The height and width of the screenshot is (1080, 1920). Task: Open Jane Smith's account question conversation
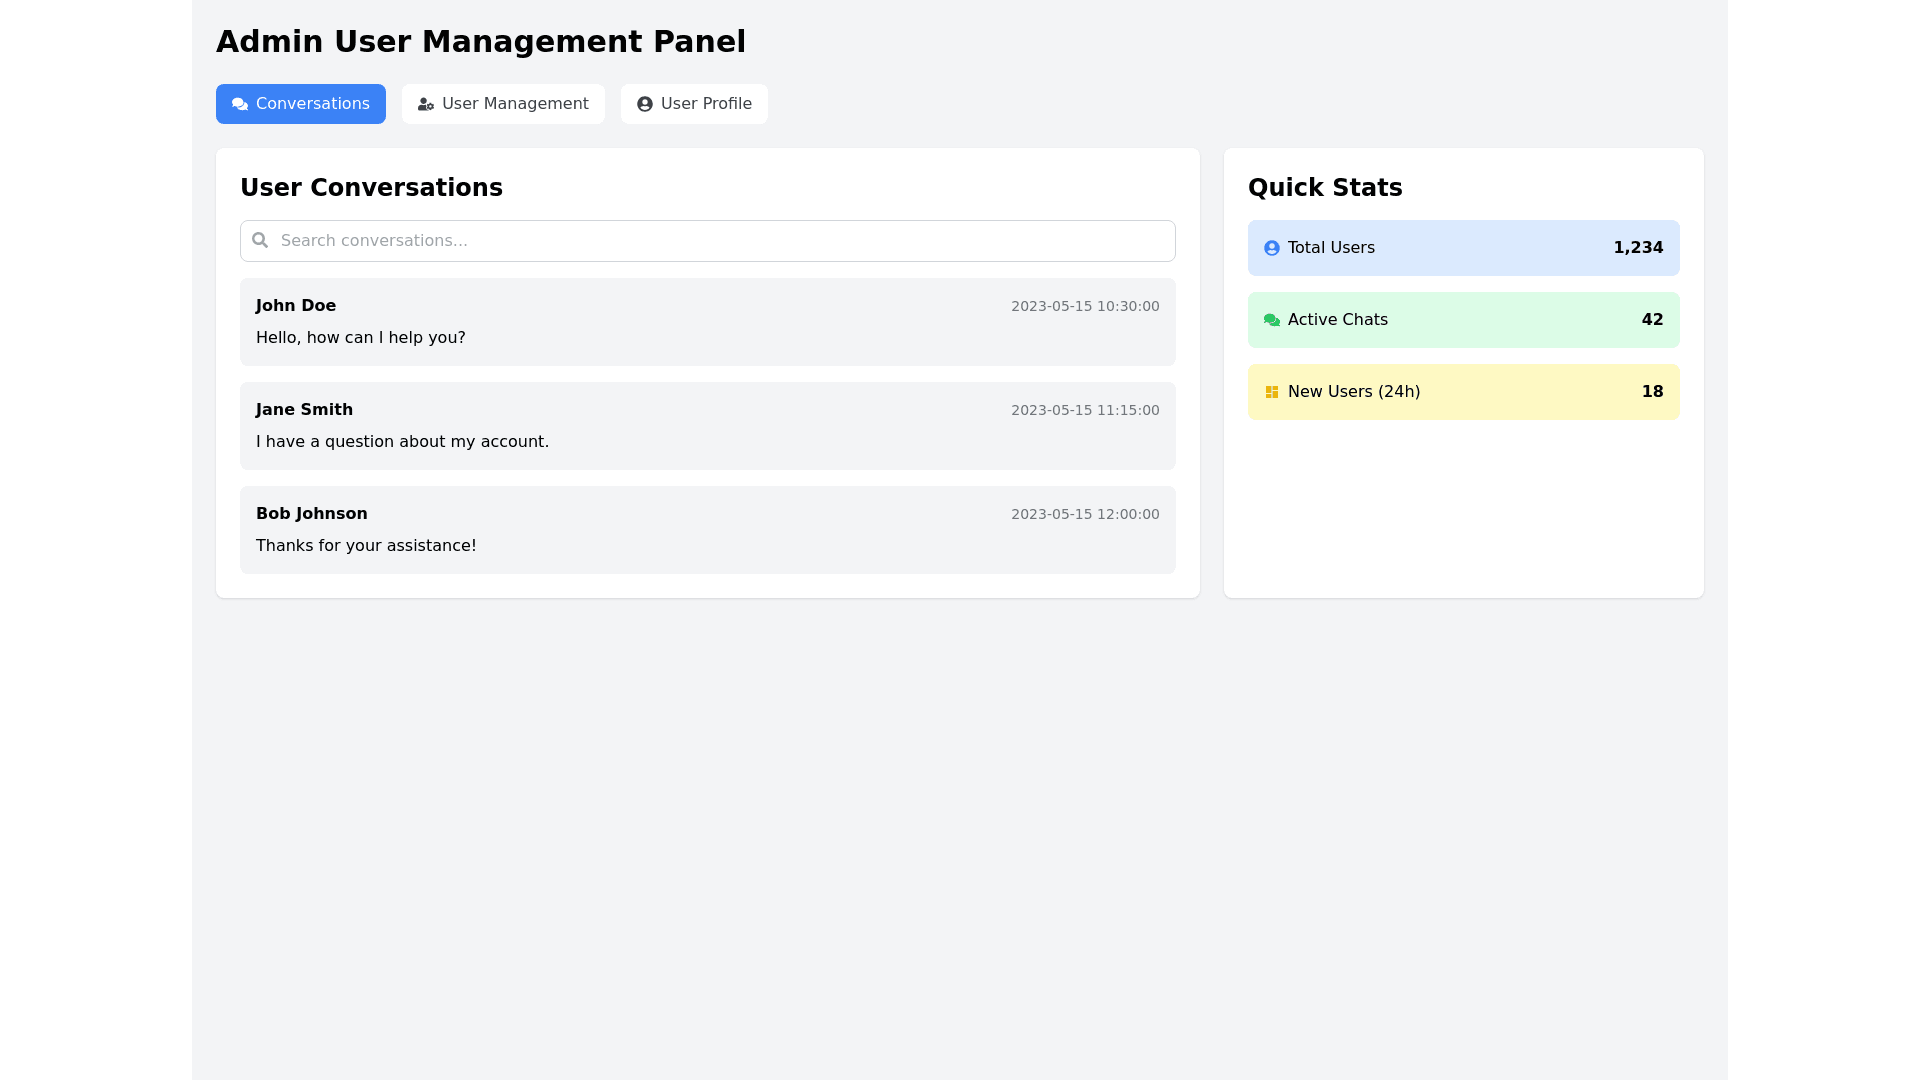[707, 426]
